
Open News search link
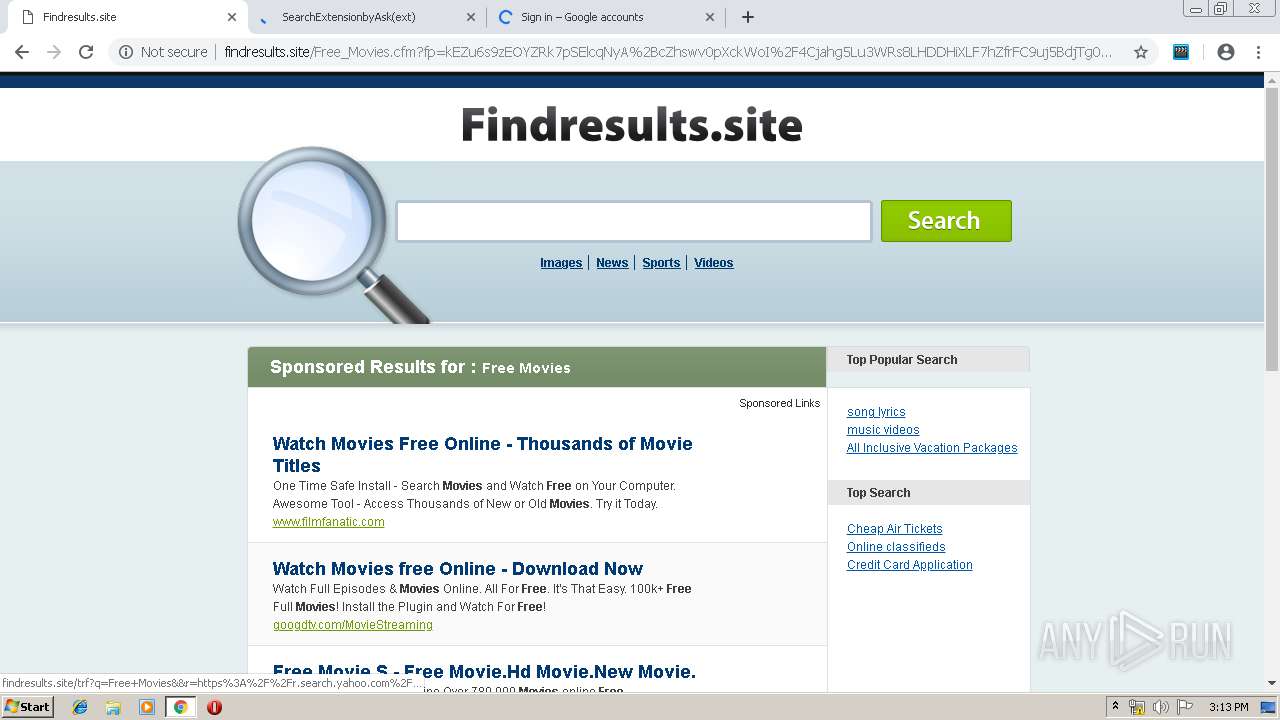click(x=612, y=263)
